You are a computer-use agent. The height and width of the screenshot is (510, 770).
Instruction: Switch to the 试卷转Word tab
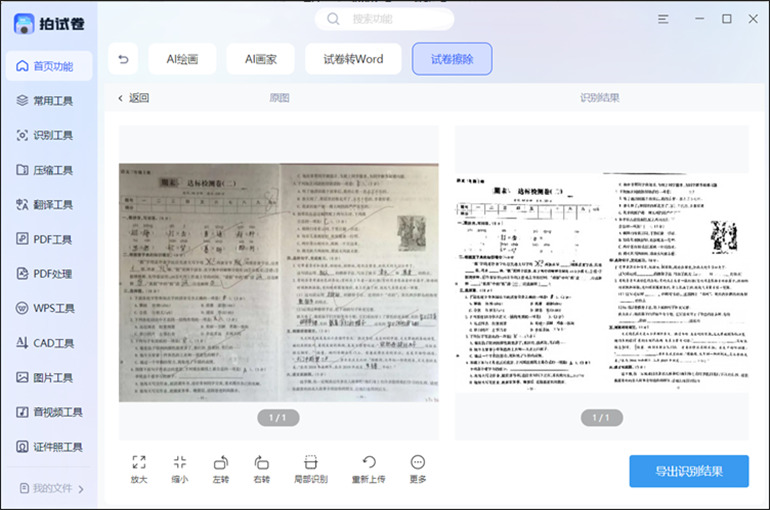[x=353, y=59]
